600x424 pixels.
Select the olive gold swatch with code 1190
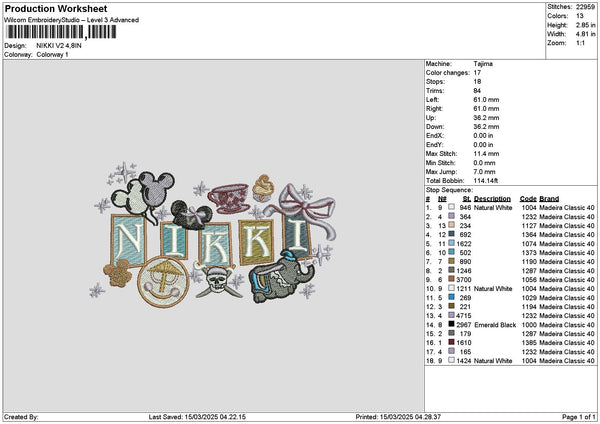pos(452,261)
